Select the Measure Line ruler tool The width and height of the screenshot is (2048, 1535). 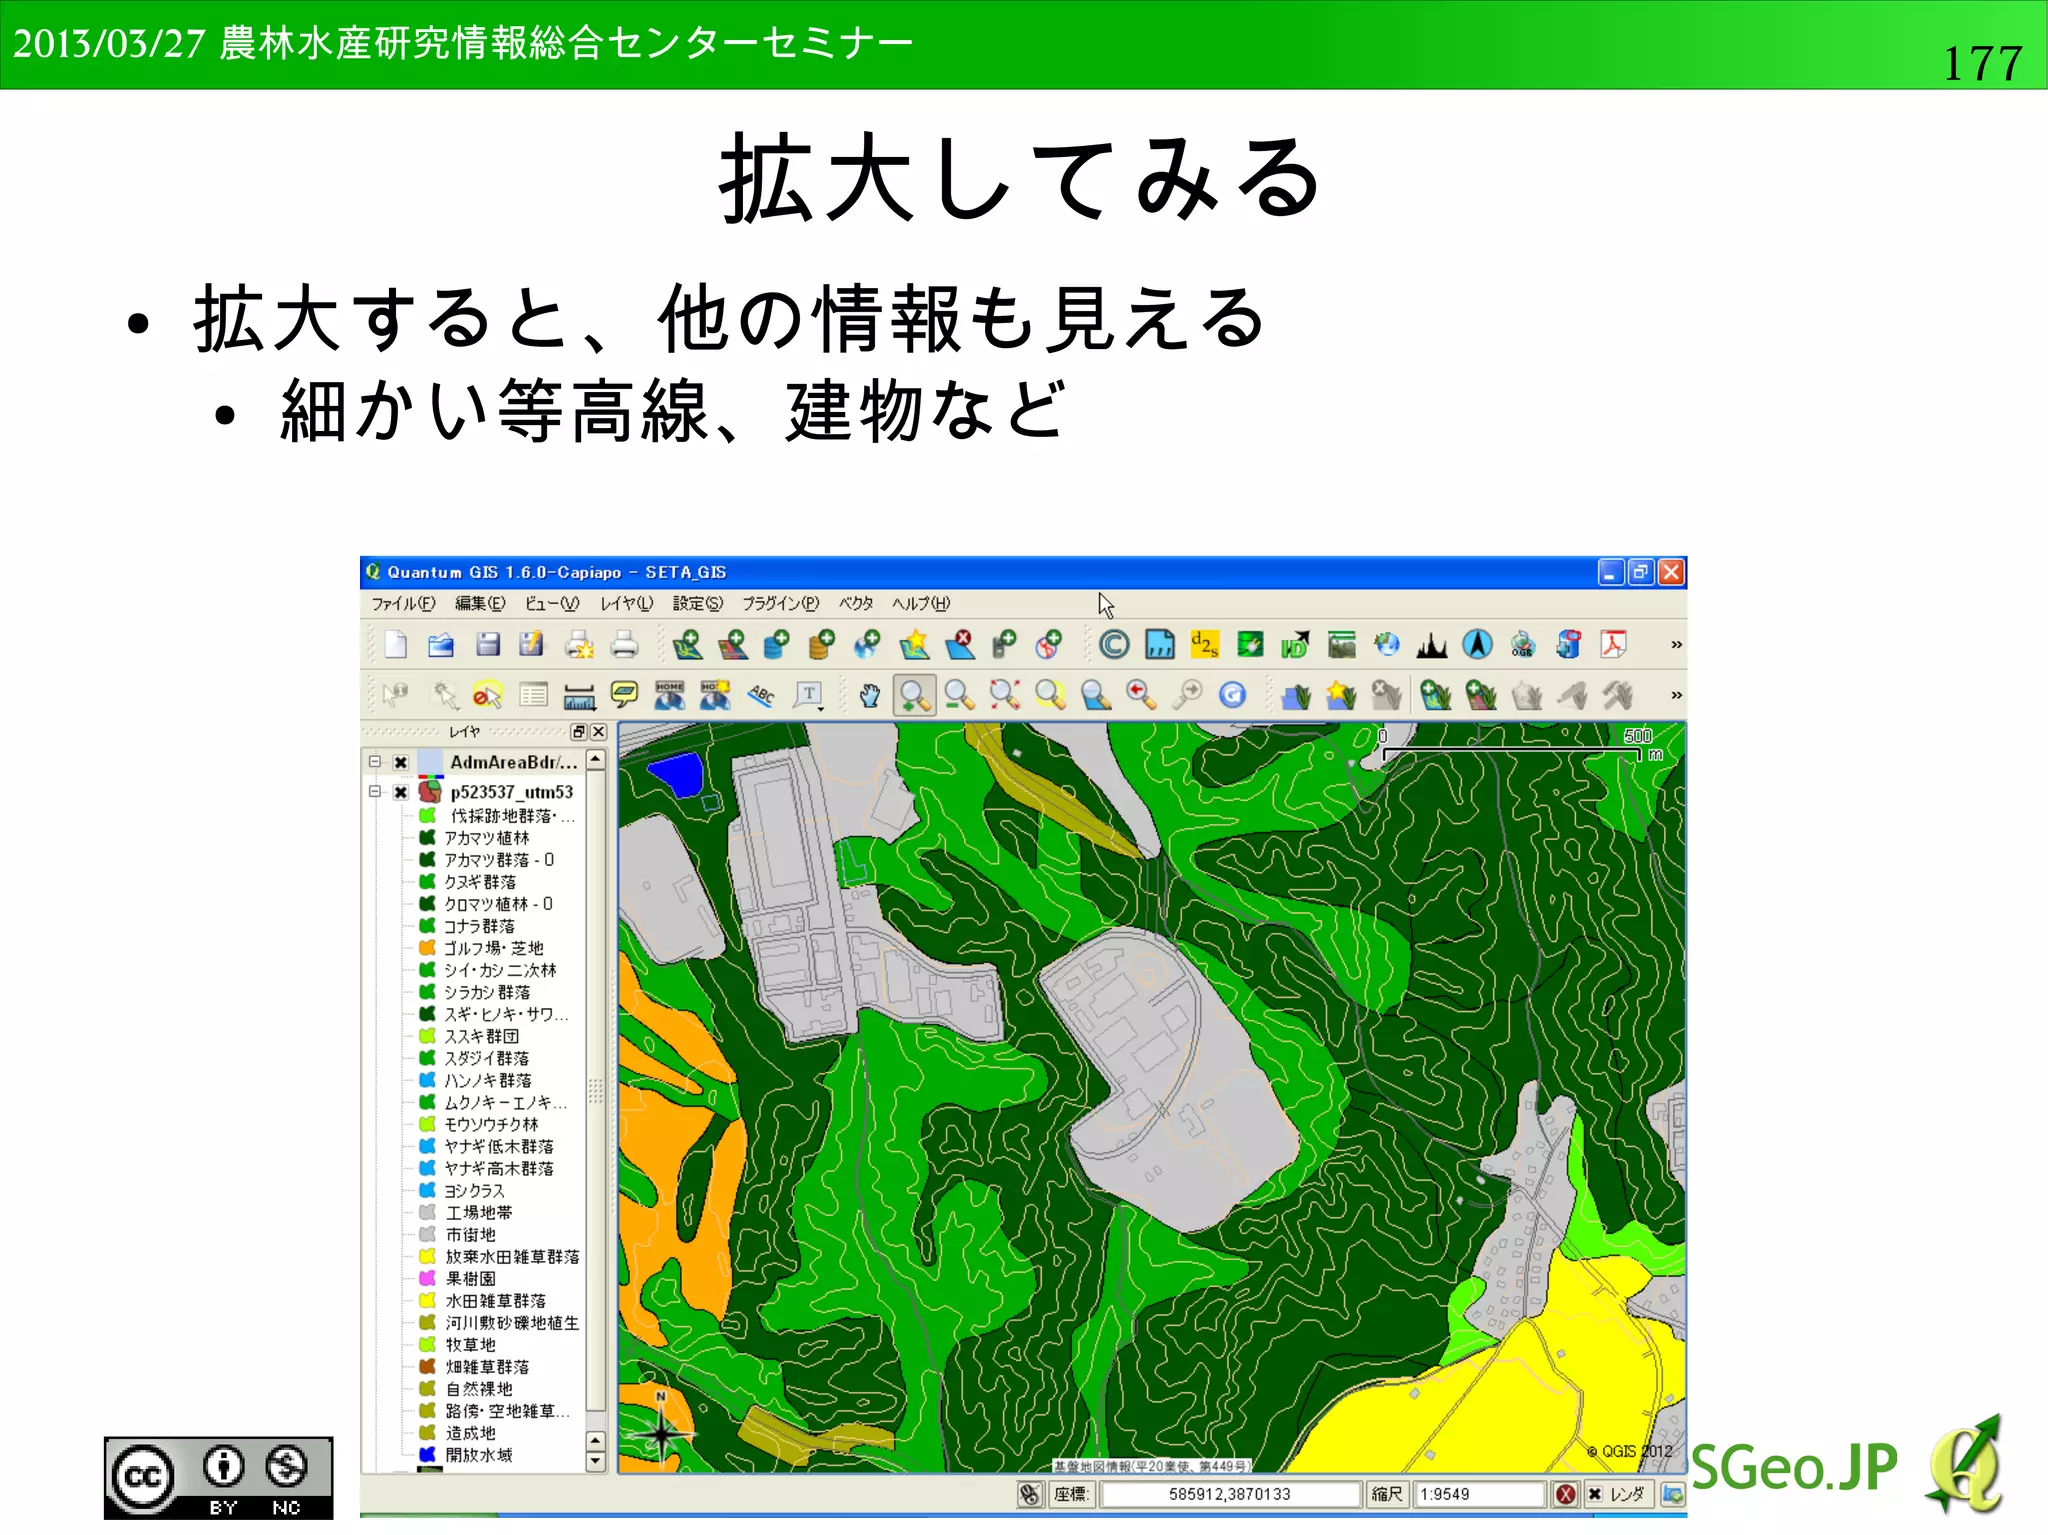pos(579,695)
